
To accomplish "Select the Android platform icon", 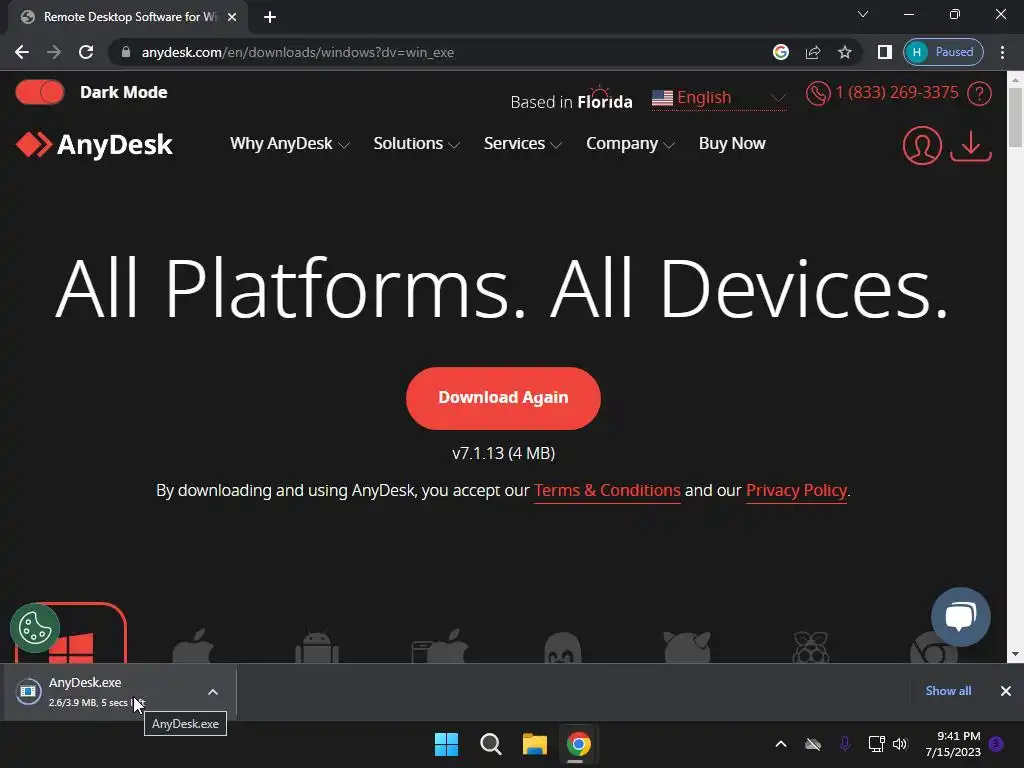I will (317, 647).
